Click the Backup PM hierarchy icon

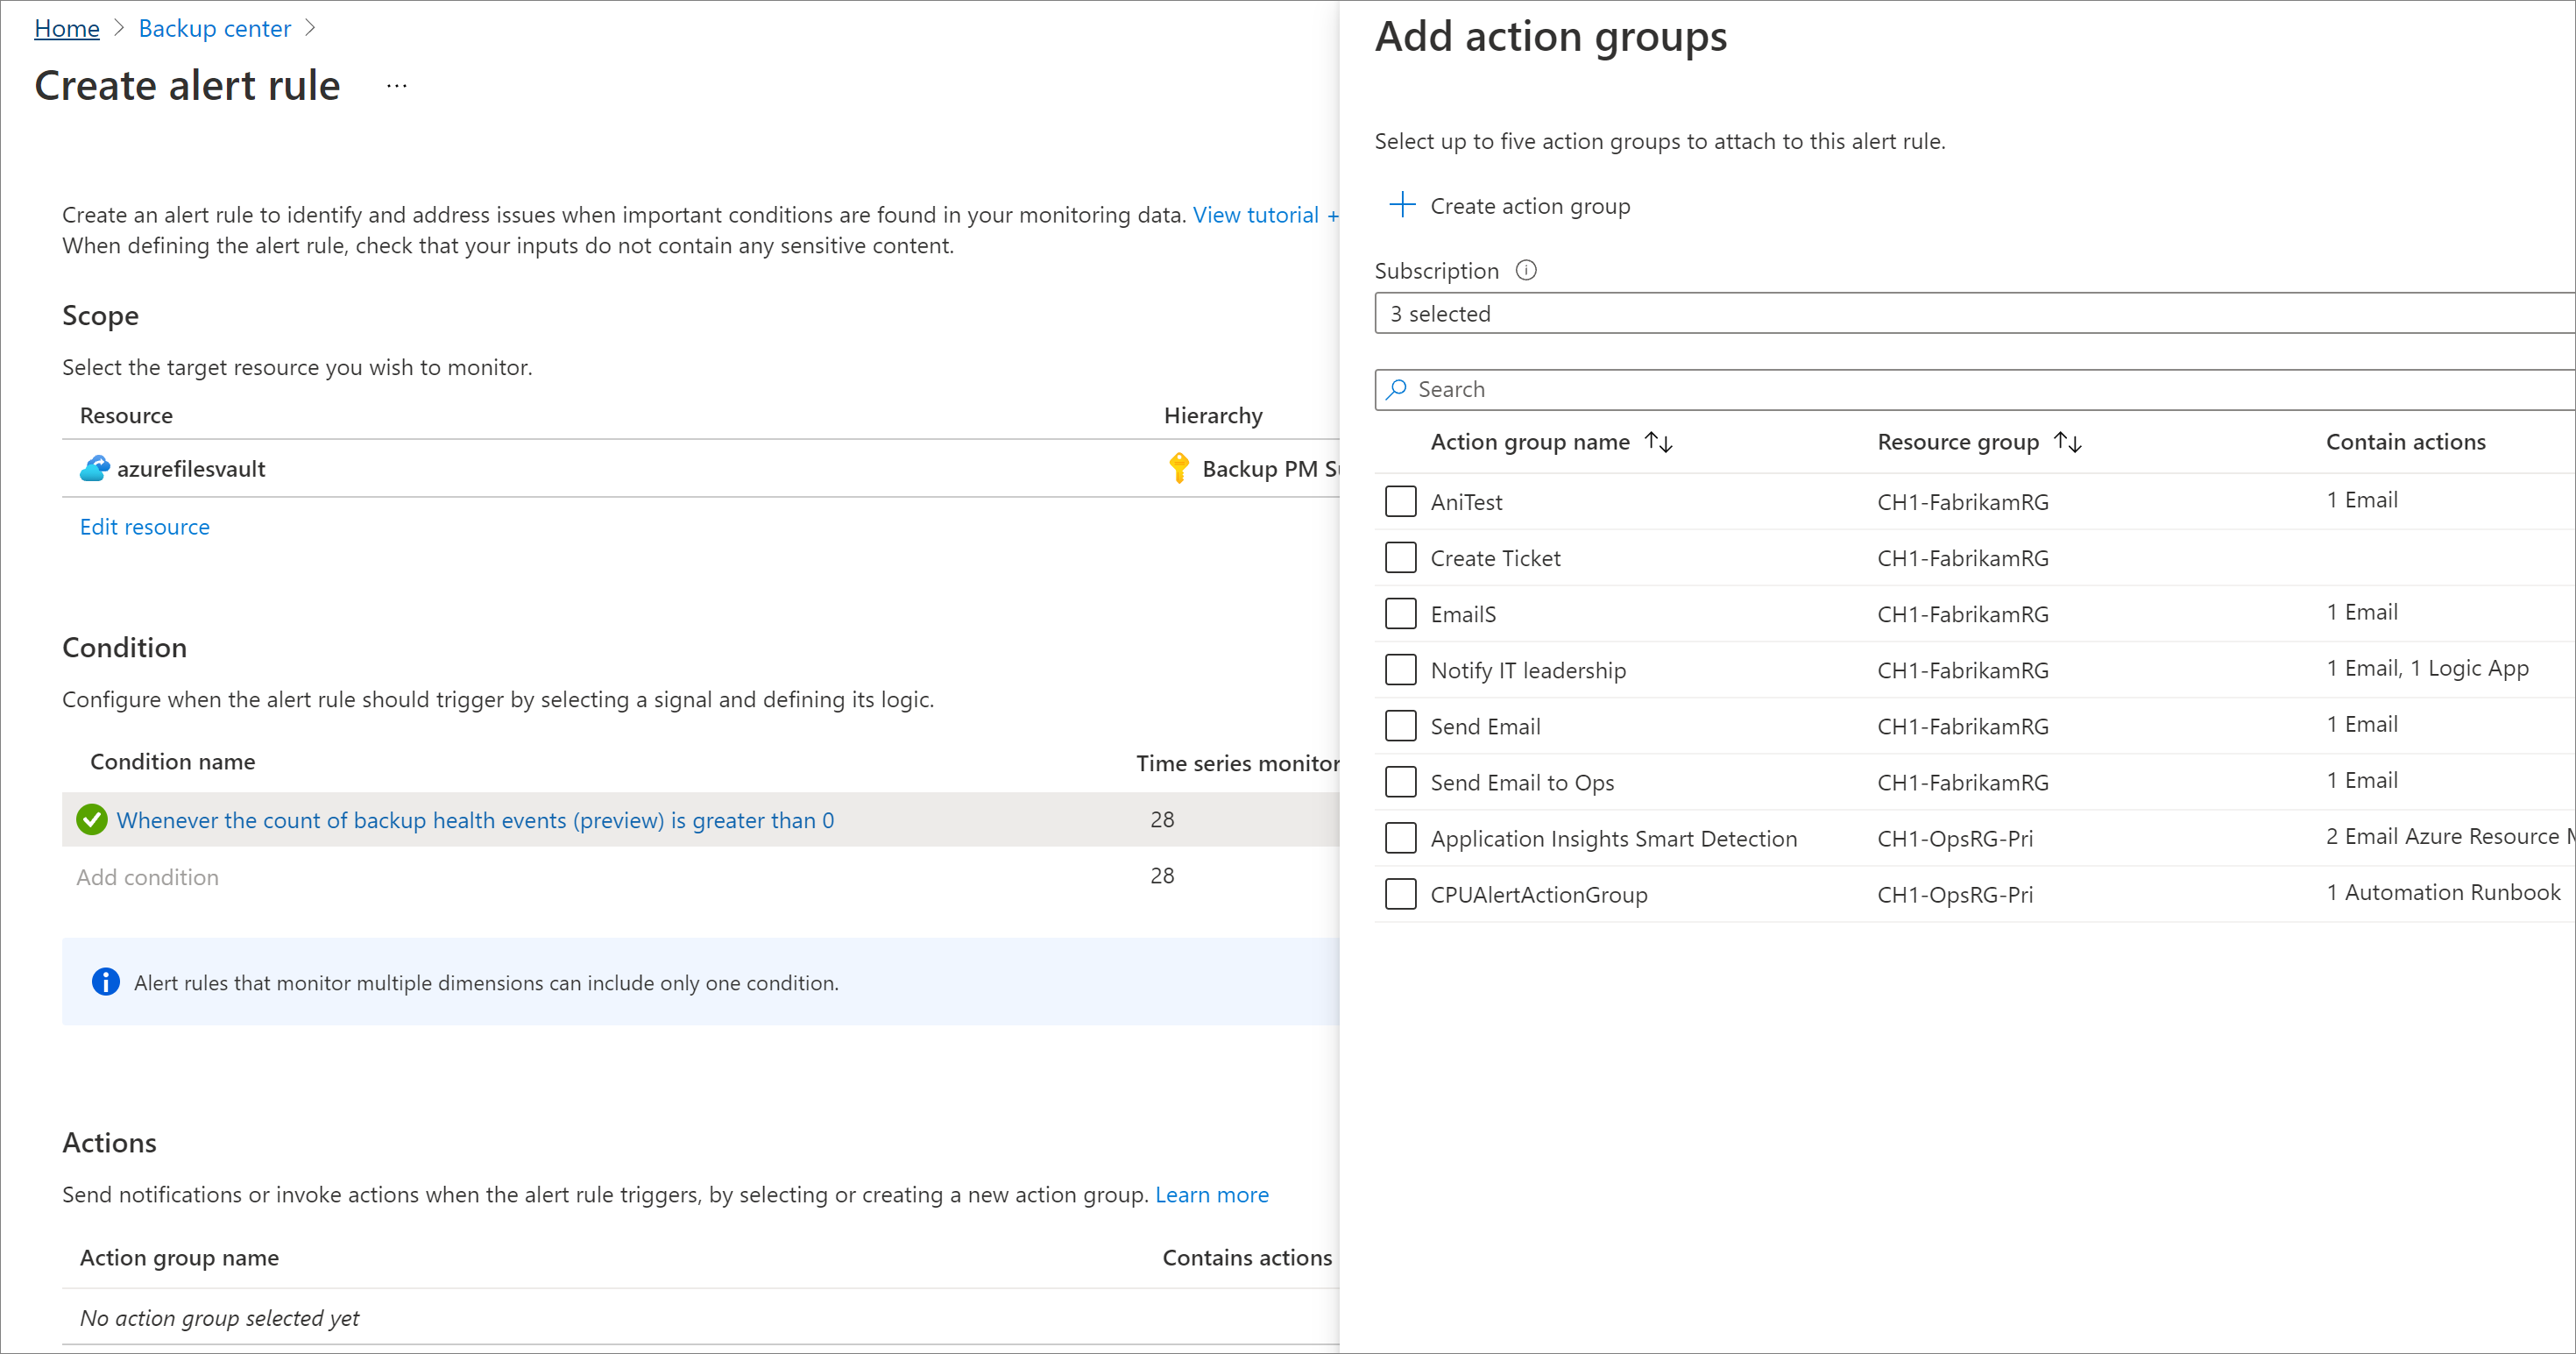tap(1176, 468)
